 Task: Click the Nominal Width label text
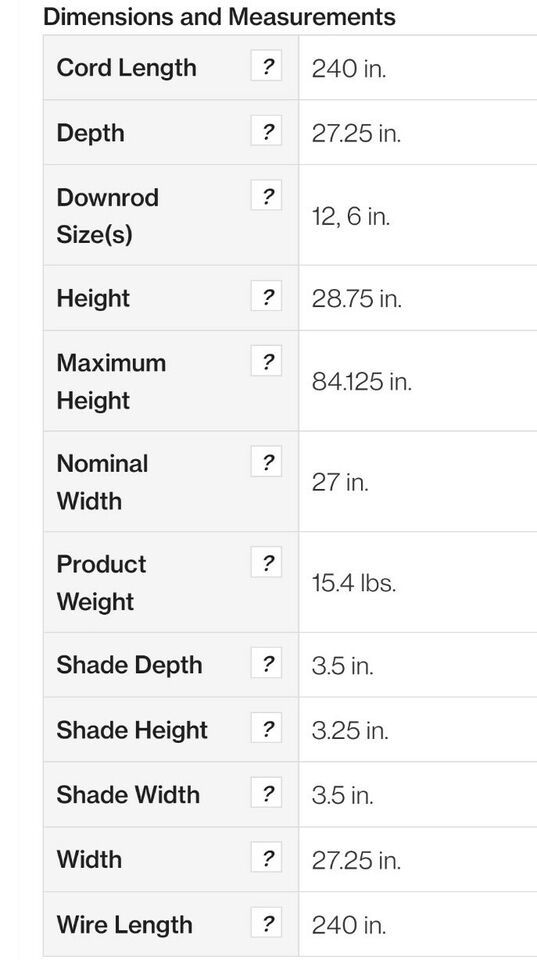click(102, 482)
